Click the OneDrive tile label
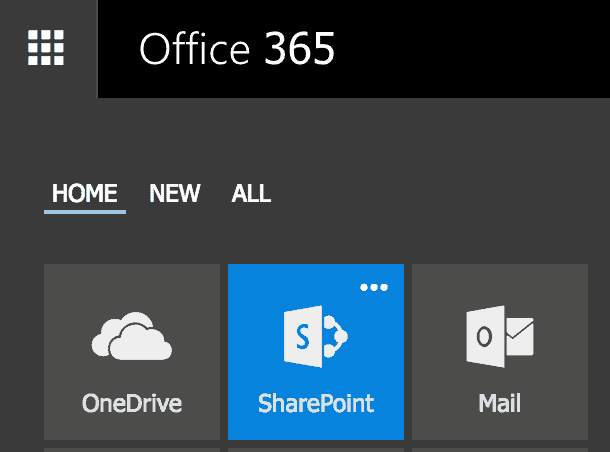610x452 pixels. point(132,403)
